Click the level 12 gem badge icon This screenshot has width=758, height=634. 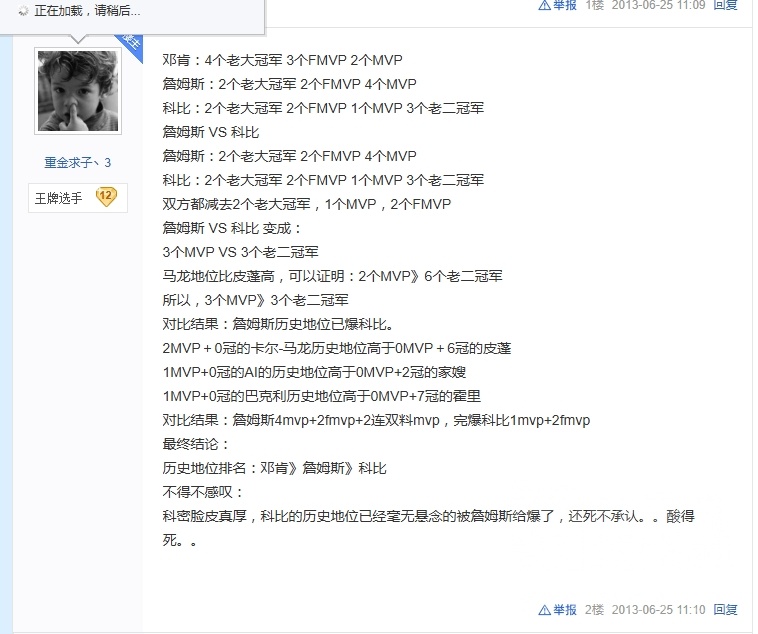click(106, 197)
